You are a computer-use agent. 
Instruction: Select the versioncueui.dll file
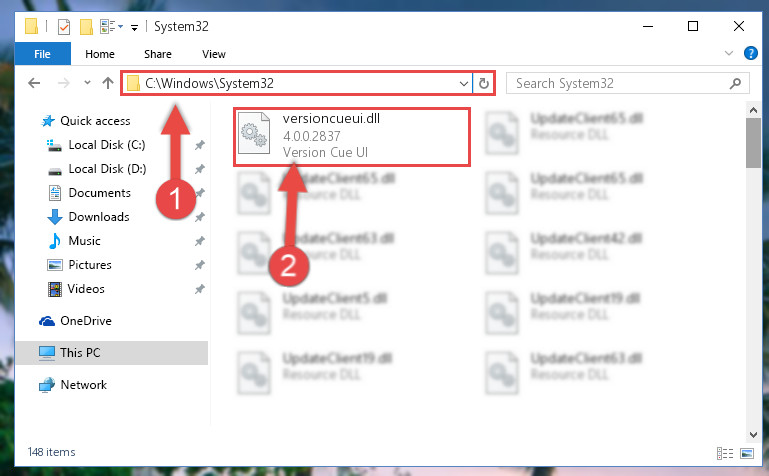click(x=351, y=136)
